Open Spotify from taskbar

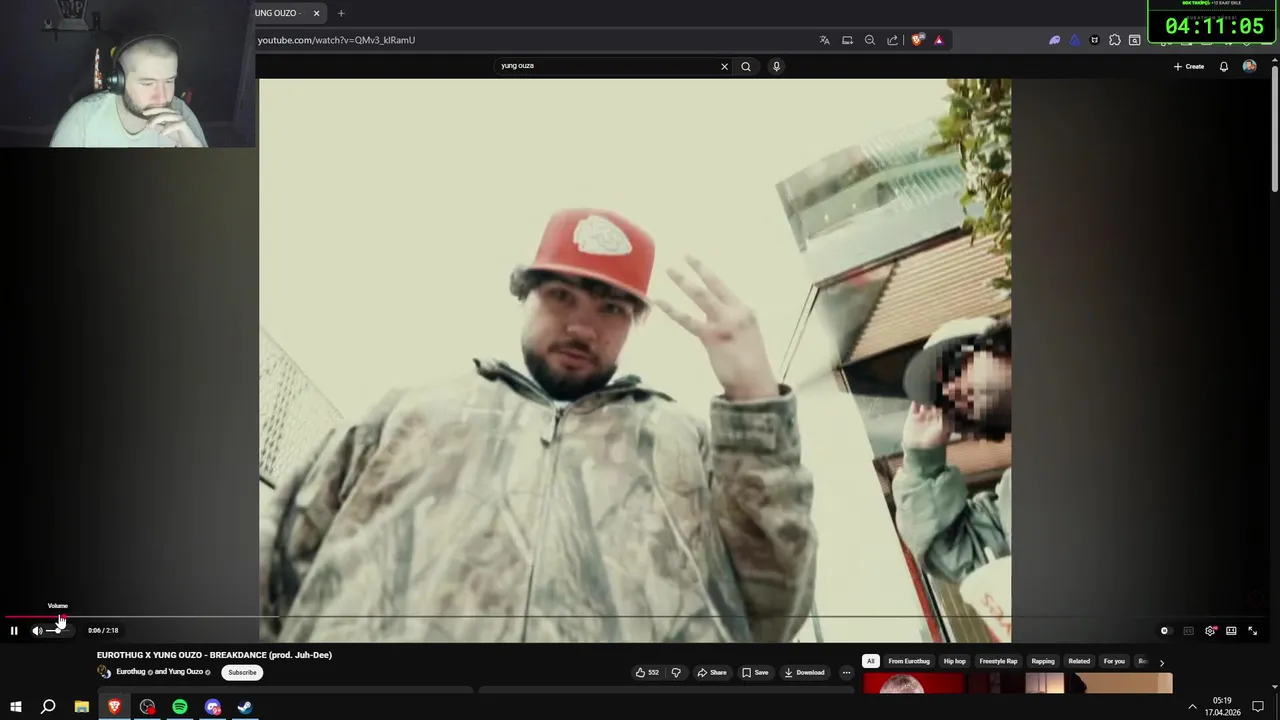[x=180, y=707]
